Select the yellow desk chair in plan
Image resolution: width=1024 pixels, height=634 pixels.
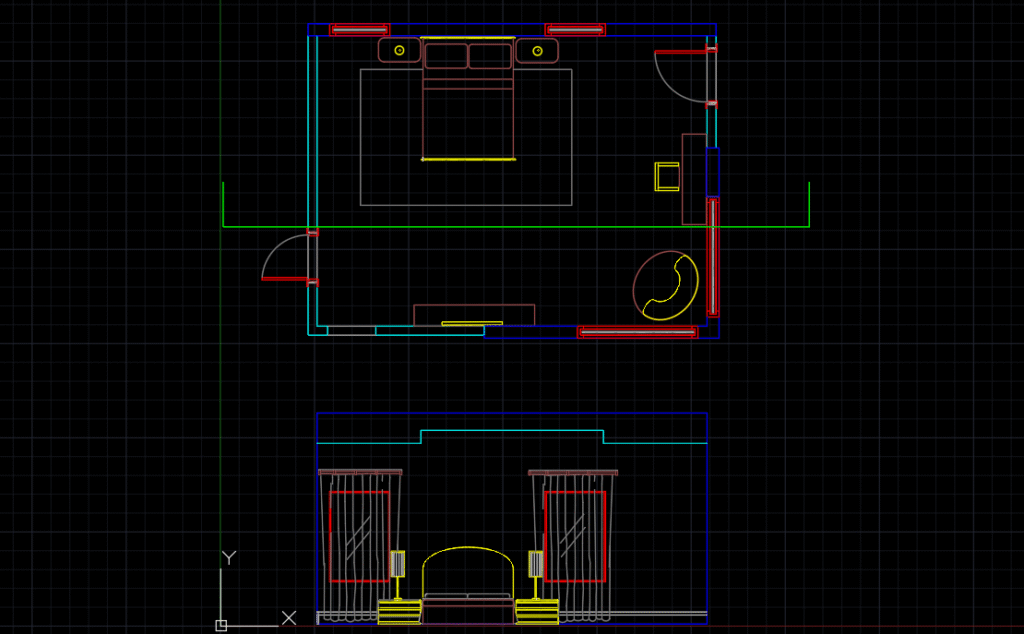coord(667,176)
